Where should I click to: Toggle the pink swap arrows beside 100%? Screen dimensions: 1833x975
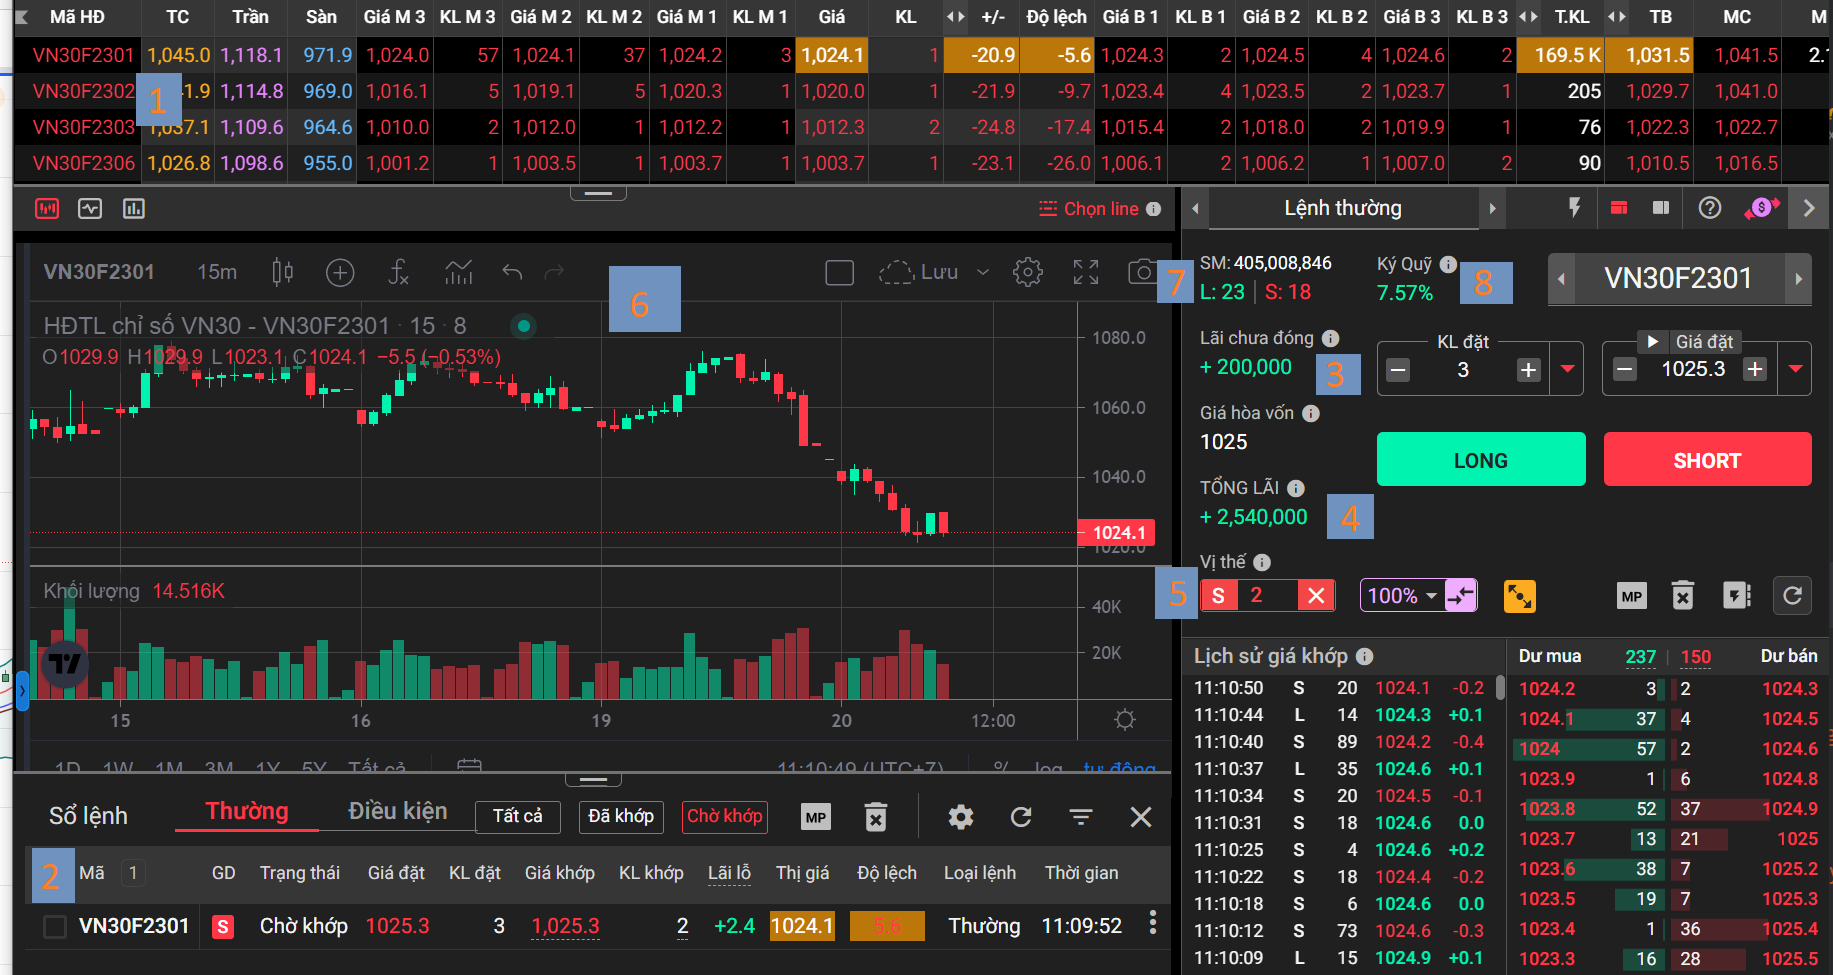[1461, 596]
